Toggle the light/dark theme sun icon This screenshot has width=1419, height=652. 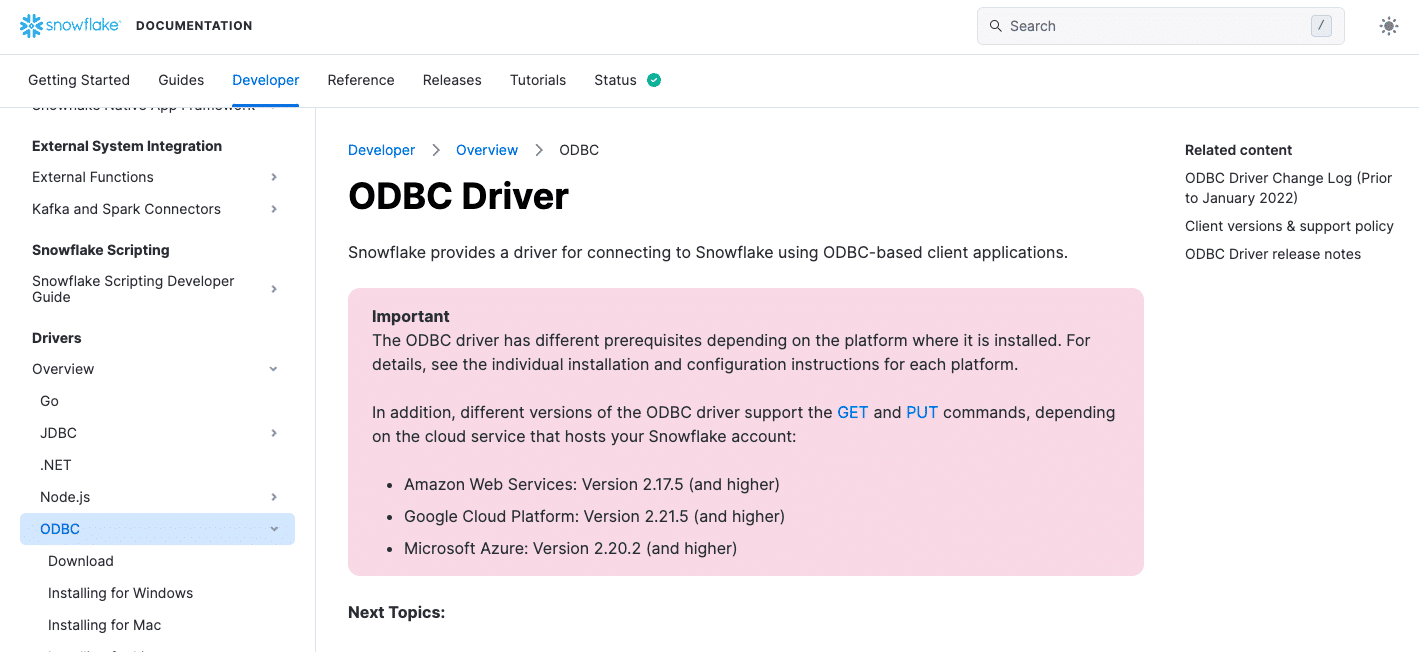[1389, 26]
